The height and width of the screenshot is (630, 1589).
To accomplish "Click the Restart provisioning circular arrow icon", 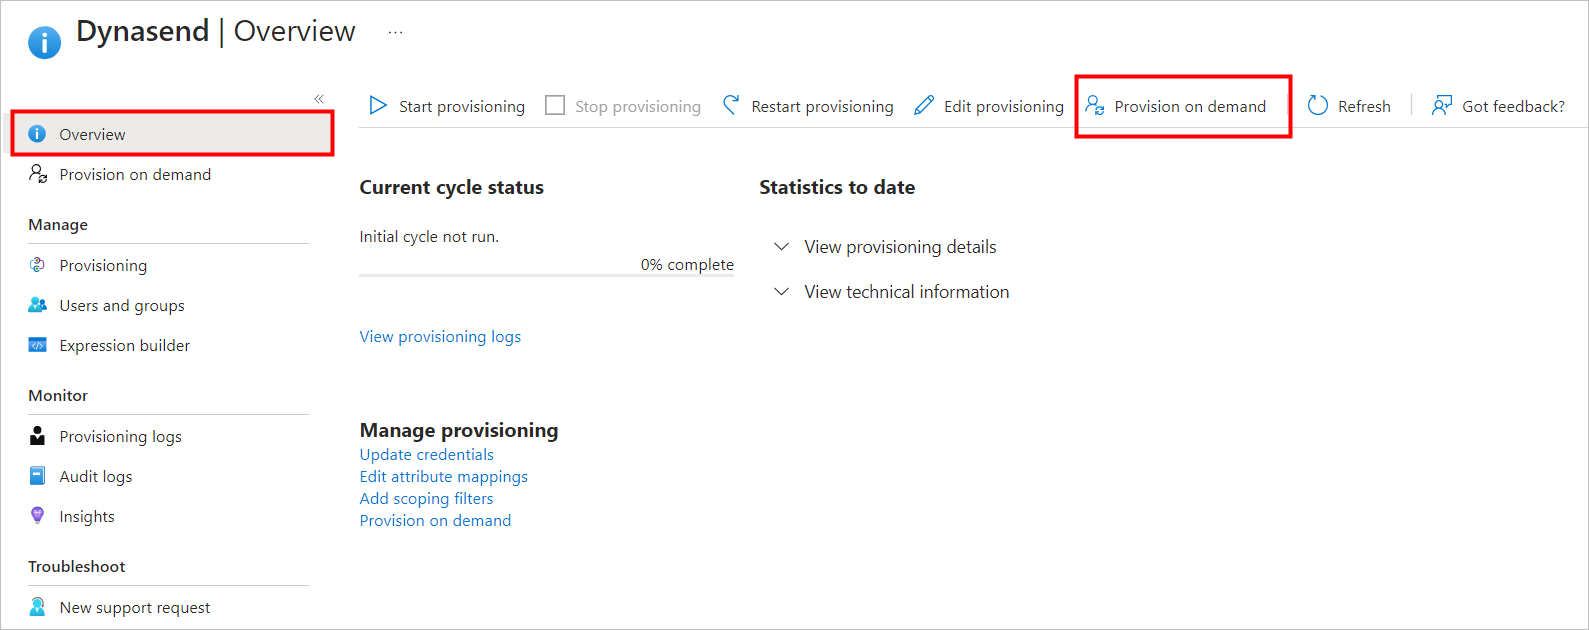I will click(731, 104).
